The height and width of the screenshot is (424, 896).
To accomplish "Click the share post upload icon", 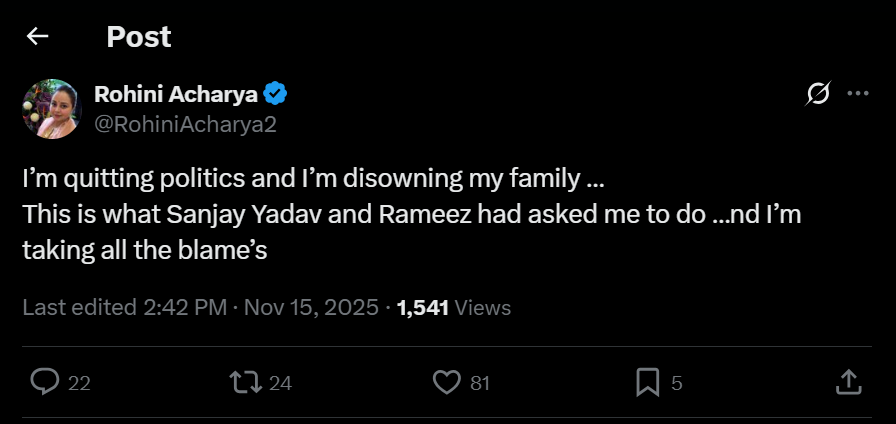I will [x=847, y=381].
